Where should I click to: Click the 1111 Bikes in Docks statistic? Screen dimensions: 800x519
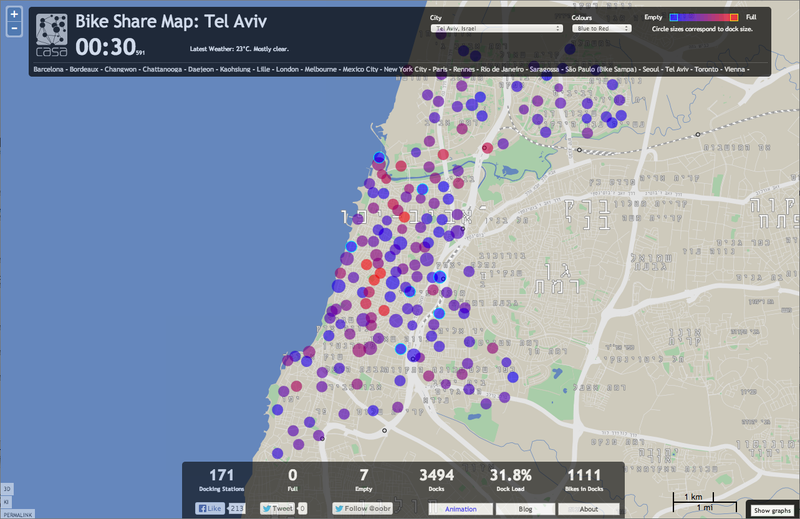click(584, 480)
